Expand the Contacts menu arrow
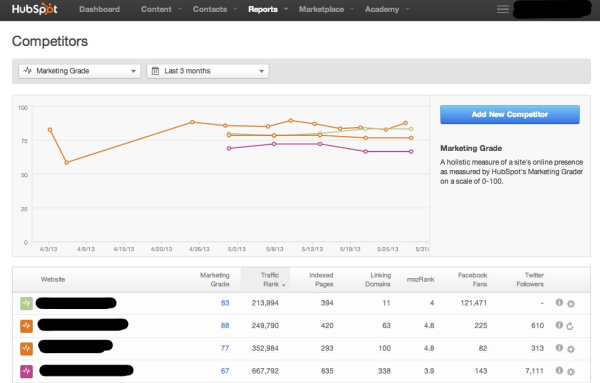This screenshot has height=383, width=600. coord(235,9)
